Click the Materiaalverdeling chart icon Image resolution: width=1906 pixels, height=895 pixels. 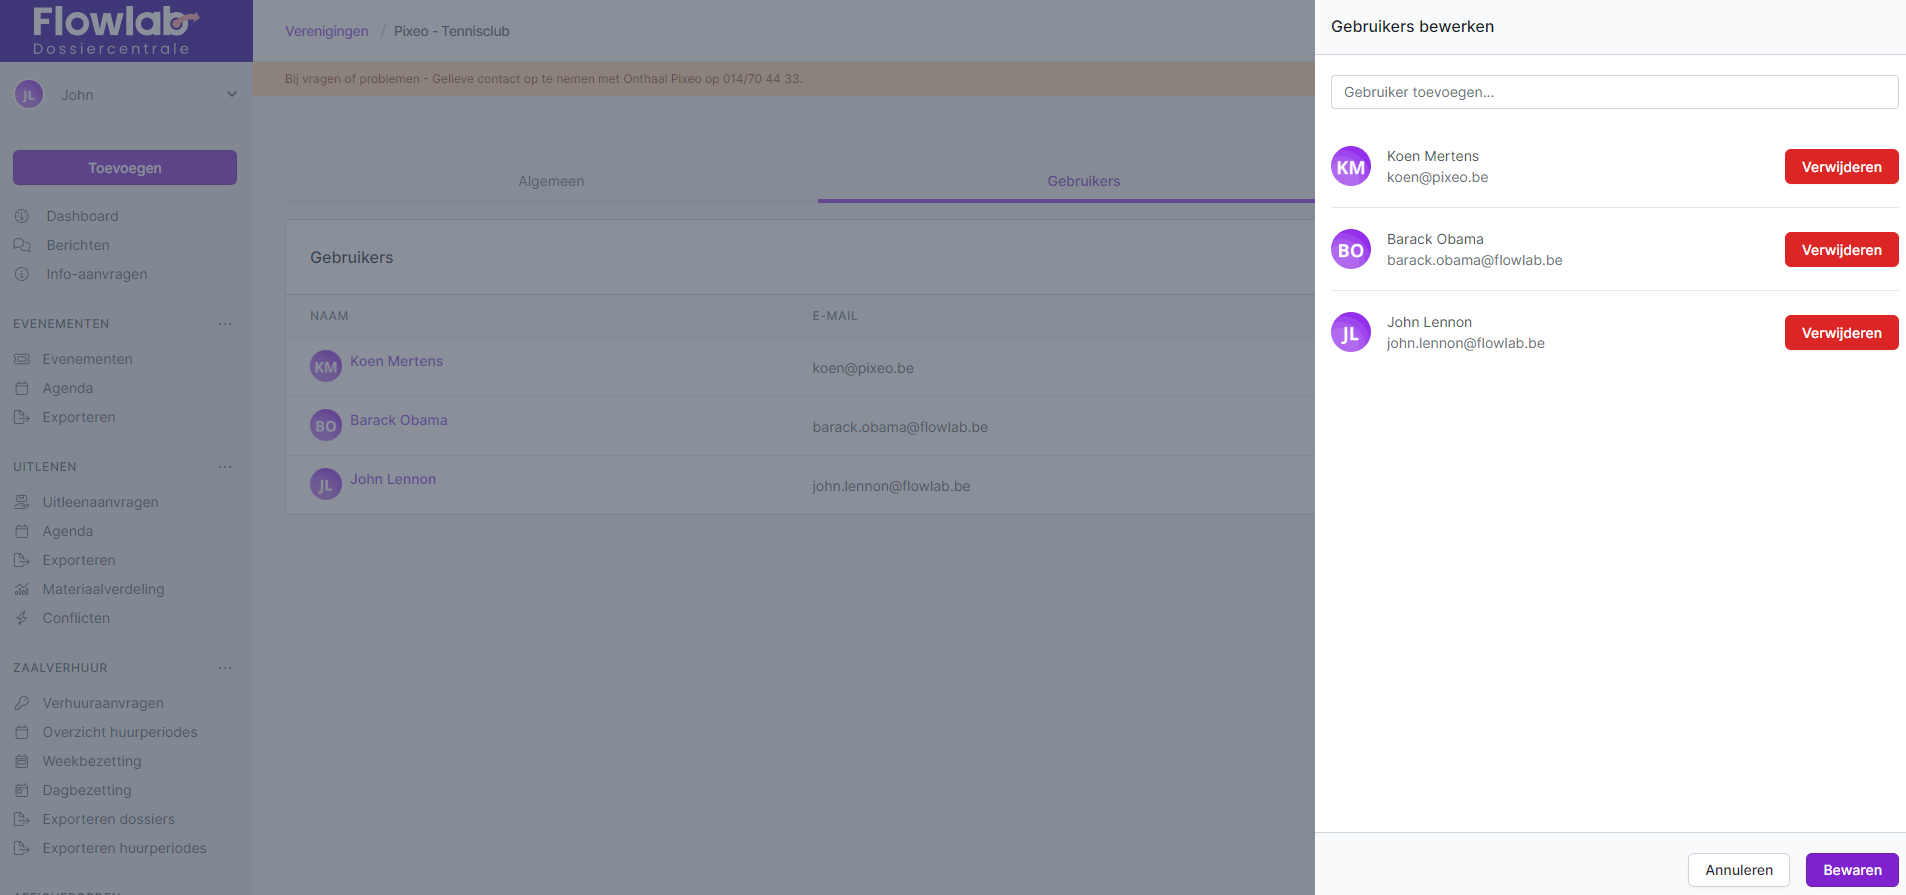pyautogui.click(x=22, y=589)
